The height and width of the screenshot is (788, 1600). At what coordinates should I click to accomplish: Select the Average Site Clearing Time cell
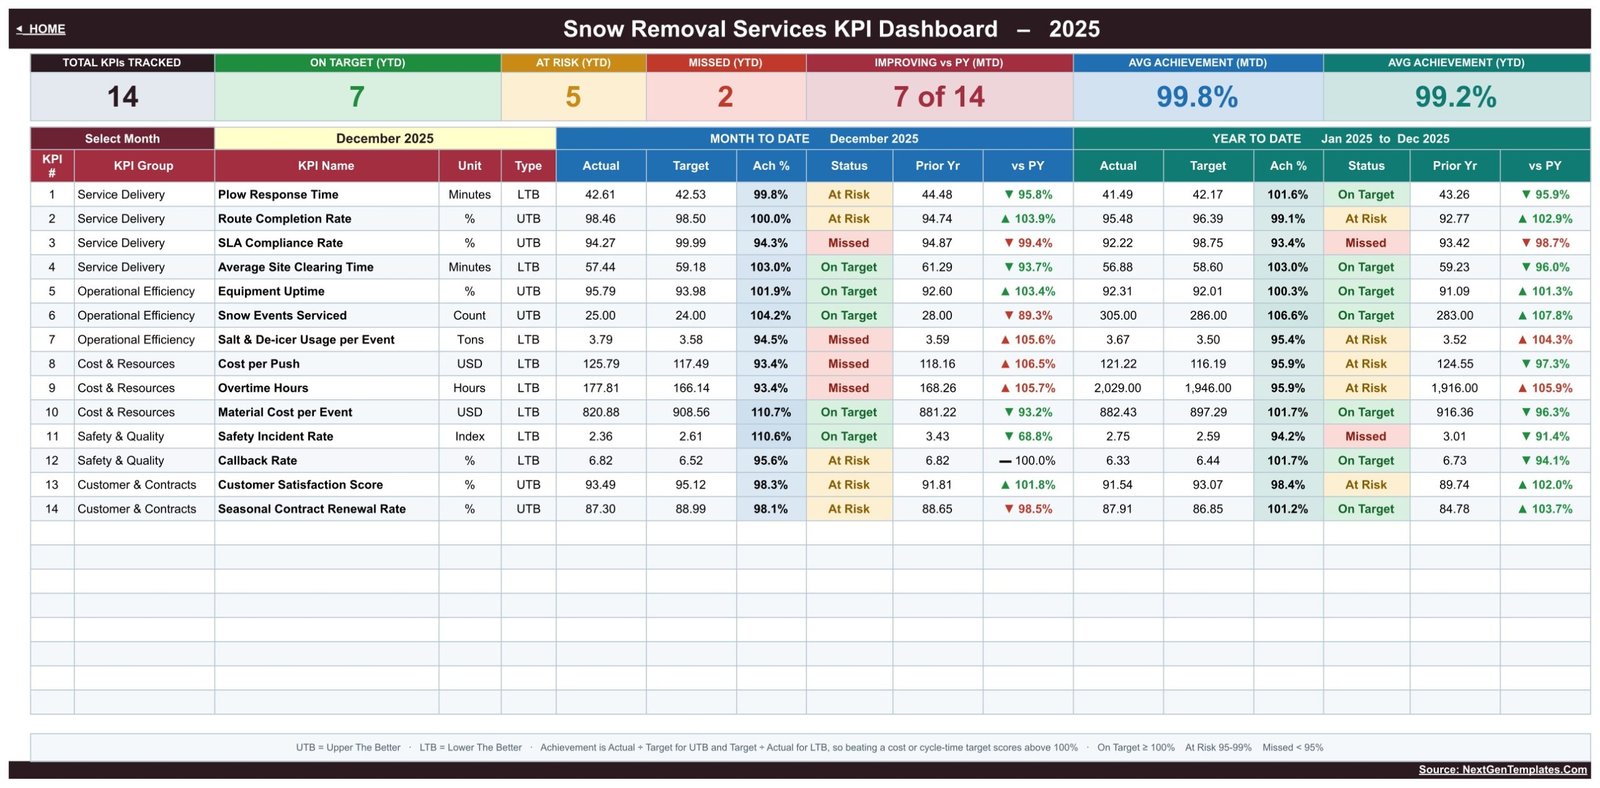[x=326, y=267]
